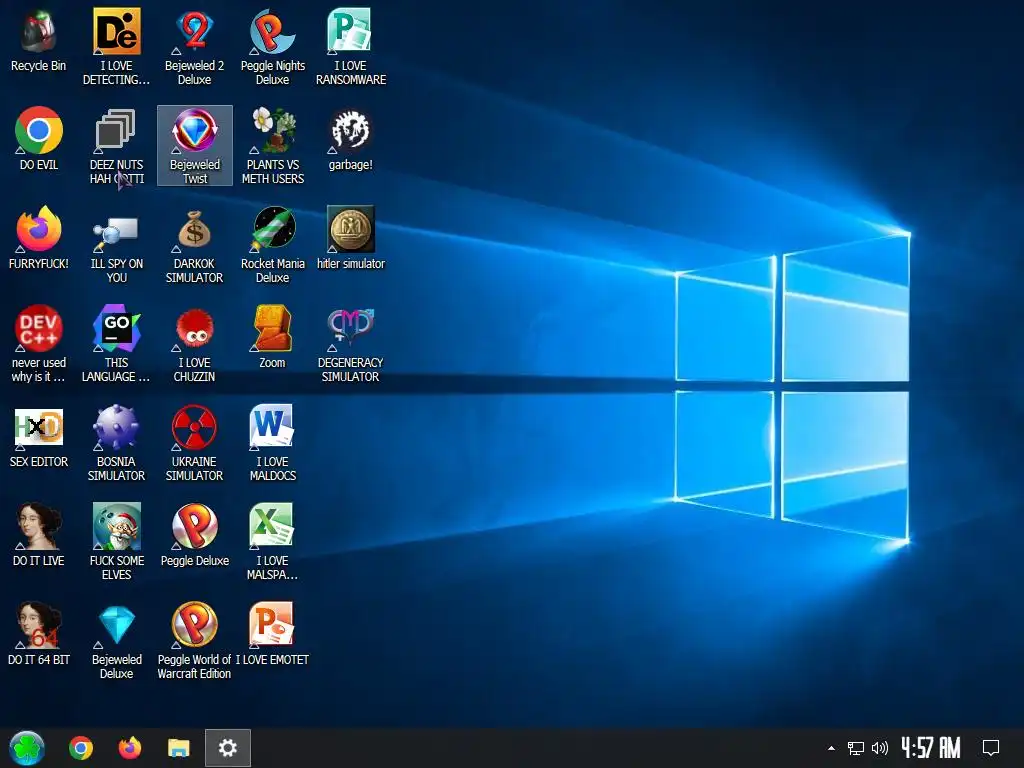This screenshot has height=768, width=1024.
Task: Open the DEGENERACY SIMULATOR shortcut
Action: tap(351, 344)
